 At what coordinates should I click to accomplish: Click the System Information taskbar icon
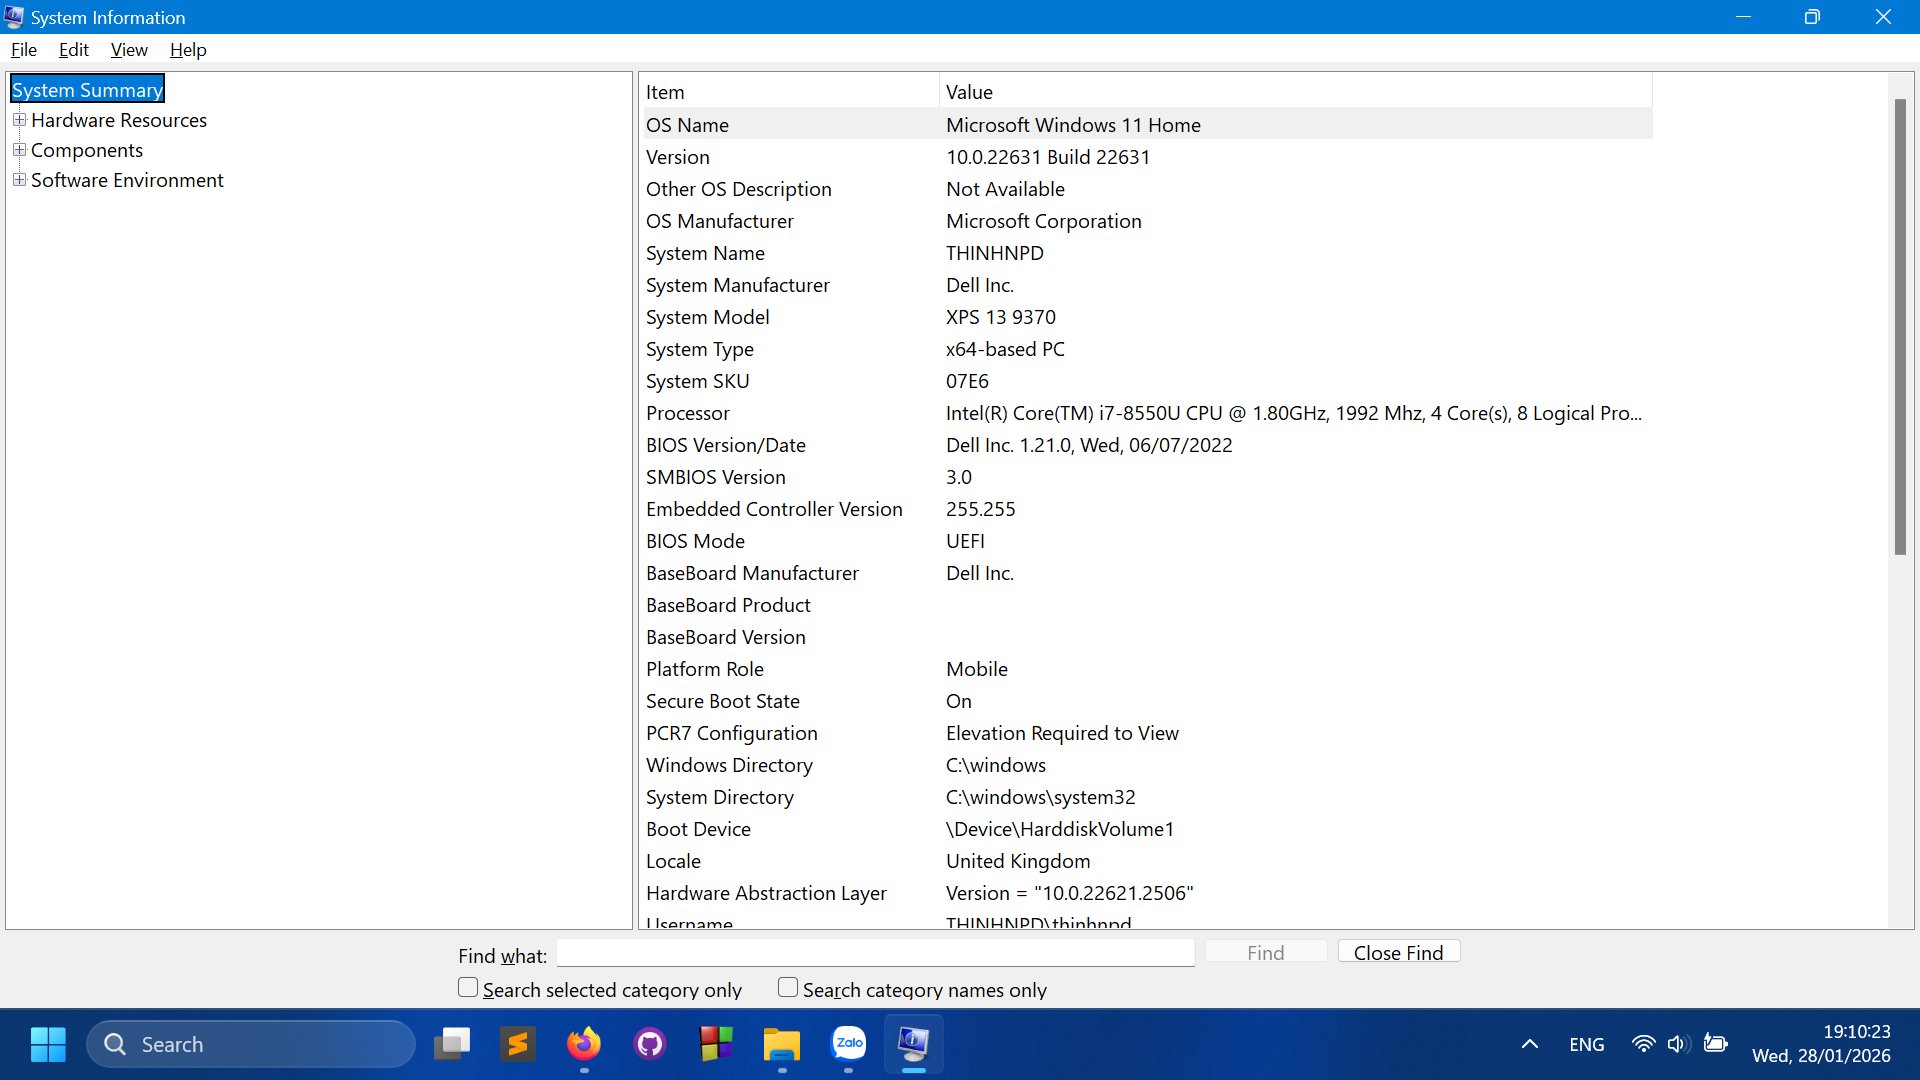click(914, 1044)
